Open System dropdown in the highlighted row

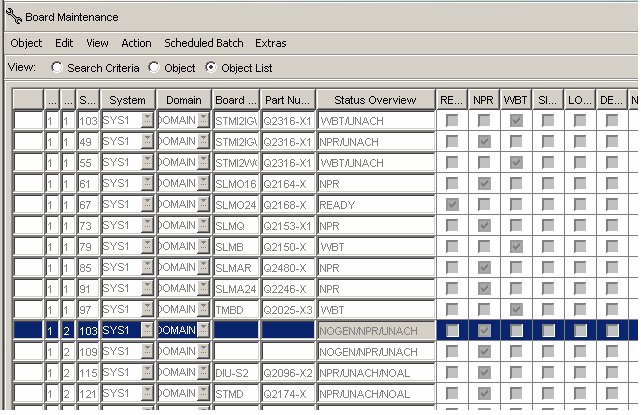tap(147, 330)
